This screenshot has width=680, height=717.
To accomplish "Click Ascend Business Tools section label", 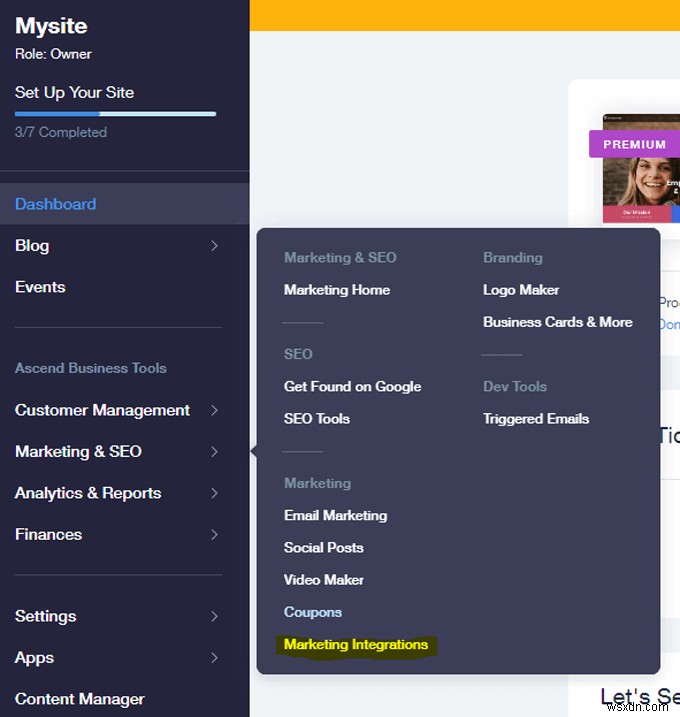I will tap(91, 368).
